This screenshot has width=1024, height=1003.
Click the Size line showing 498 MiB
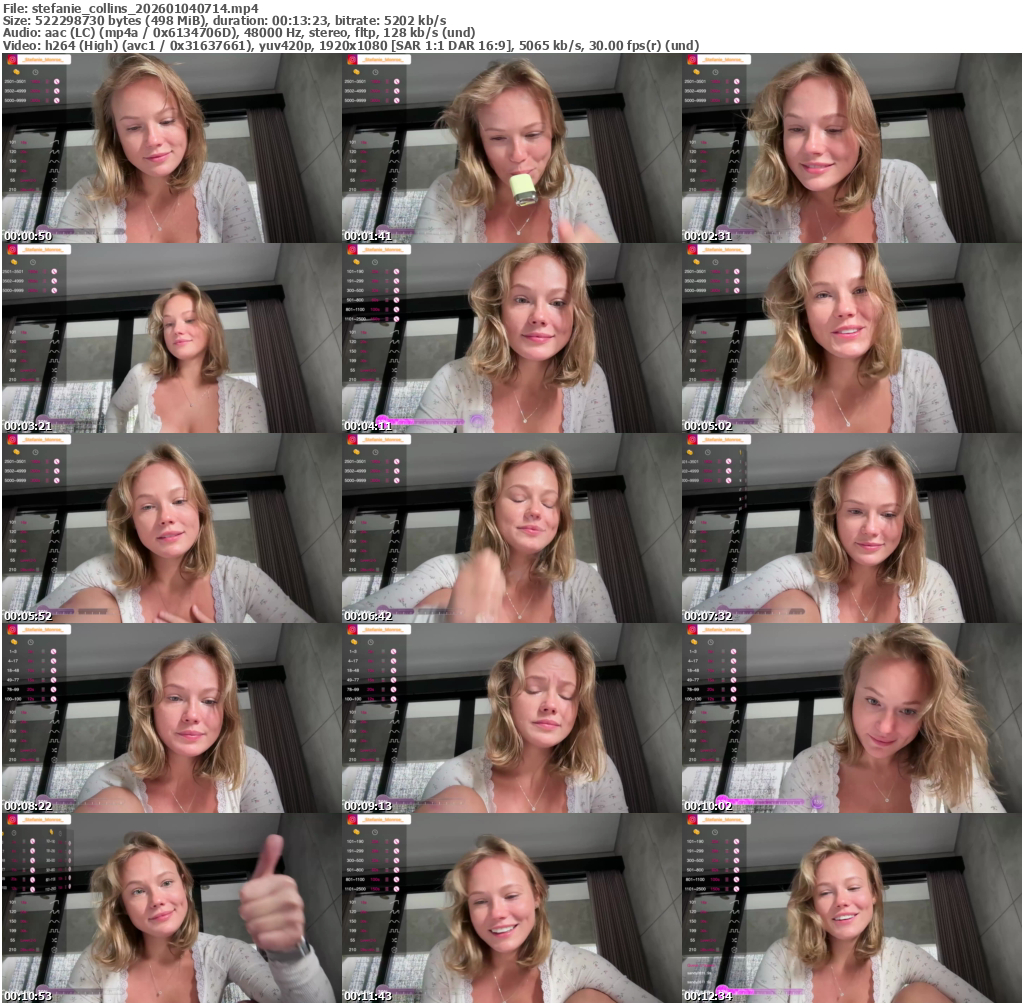pos(225,20)
